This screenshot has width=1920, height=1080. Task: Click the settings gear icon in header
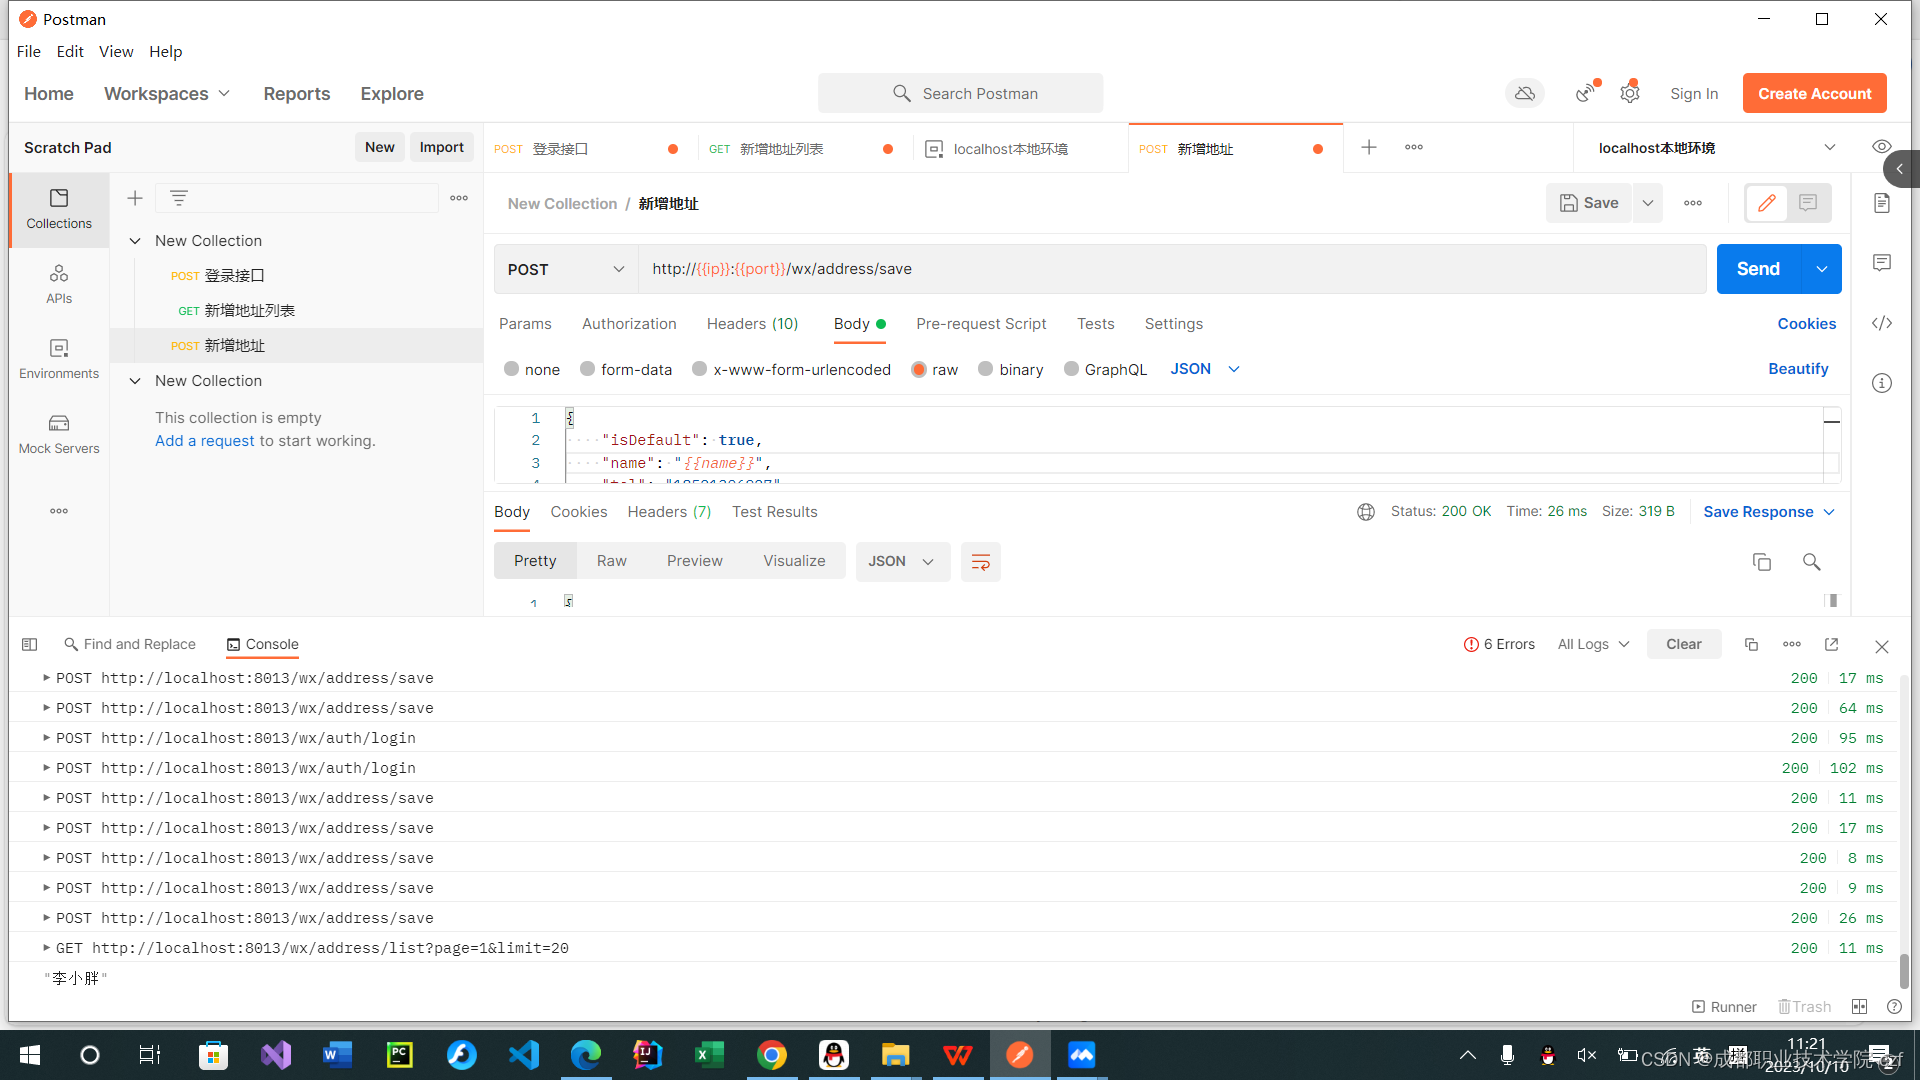coord(1630,93)
